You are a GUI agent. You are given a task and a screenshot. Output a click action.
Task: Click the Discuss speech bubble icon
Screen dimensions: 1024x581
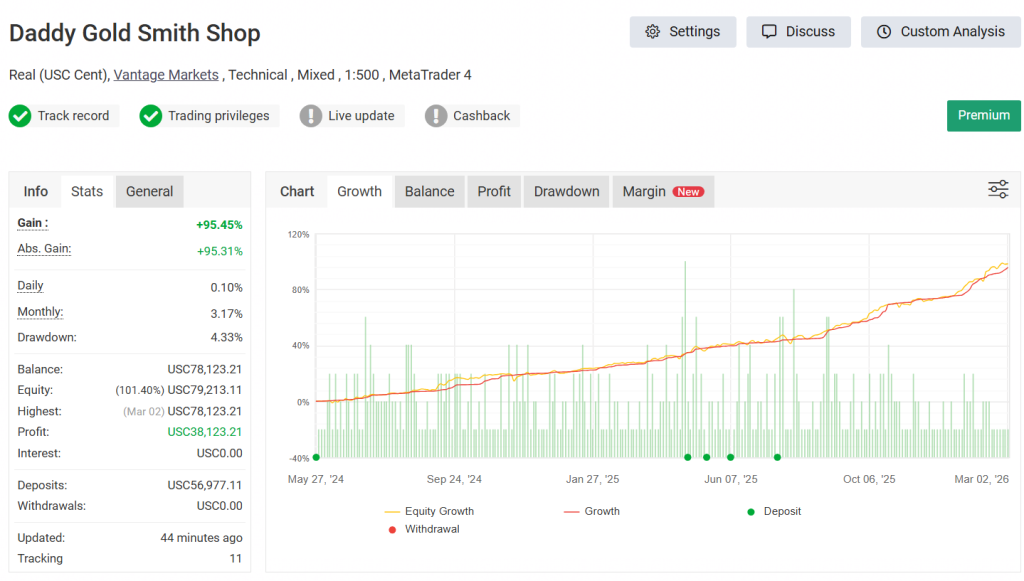[x=769, y=32]
